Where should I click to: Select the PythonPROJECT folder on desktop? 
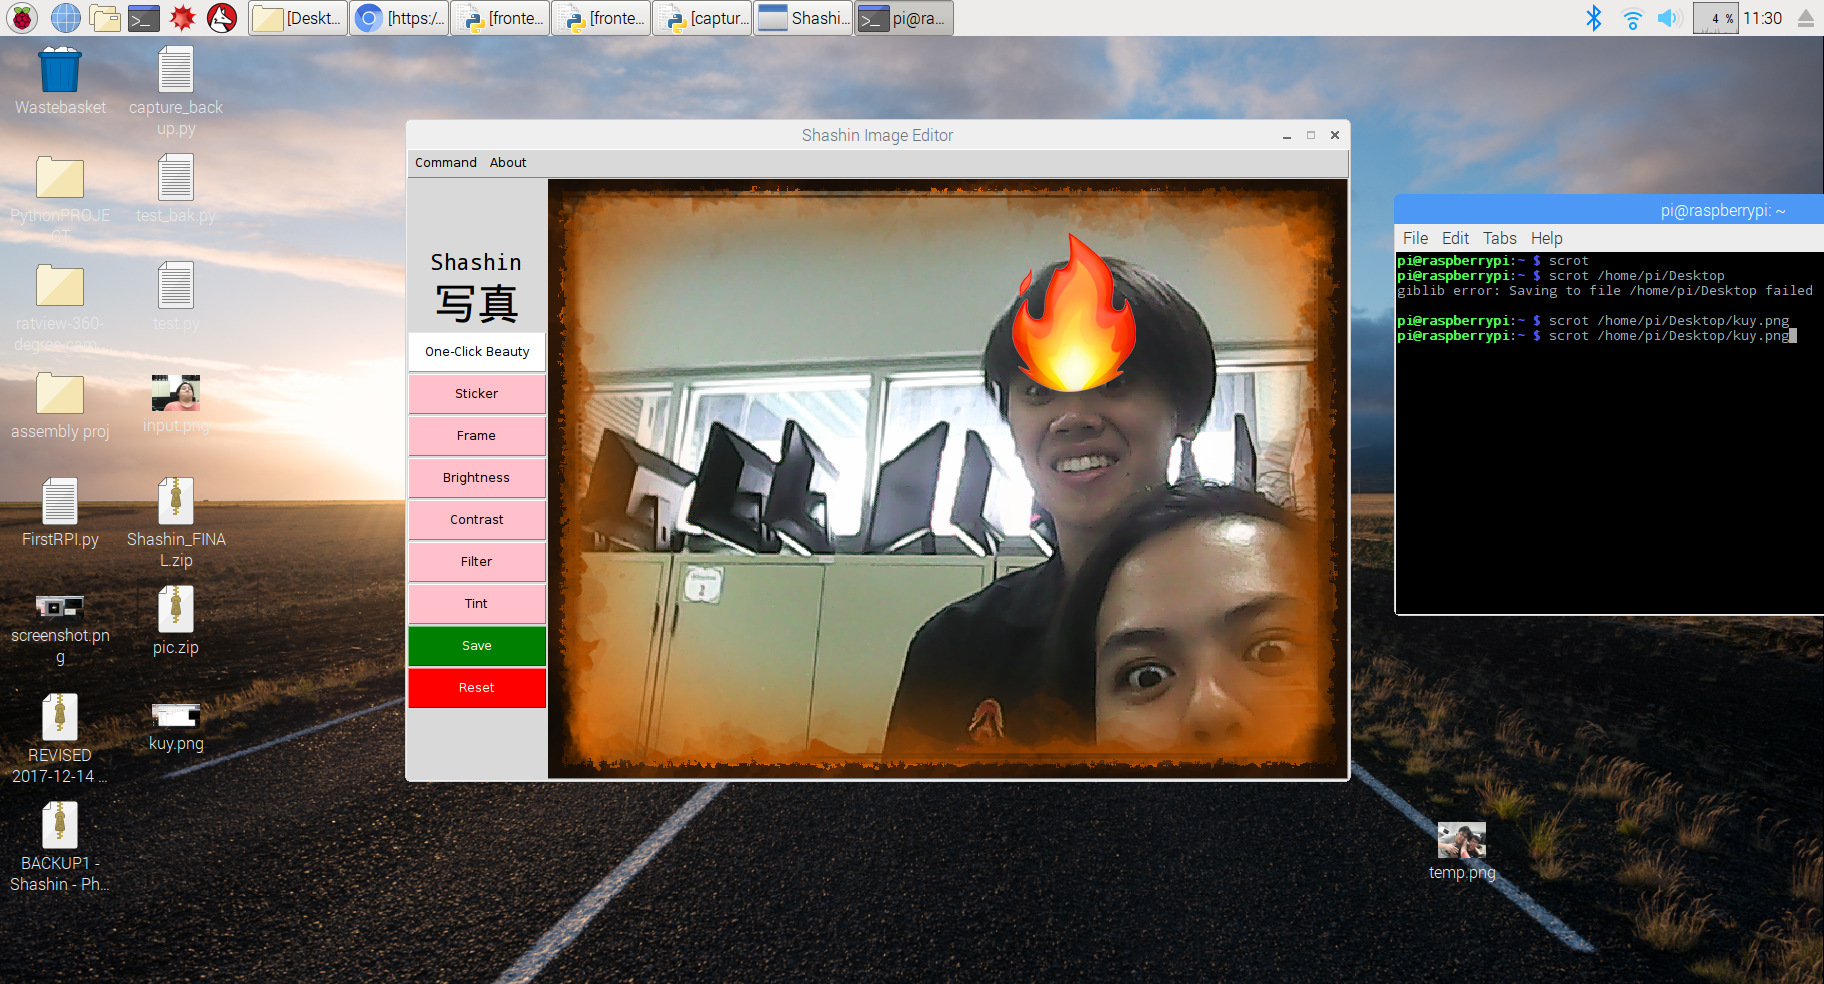click(60, 199)
